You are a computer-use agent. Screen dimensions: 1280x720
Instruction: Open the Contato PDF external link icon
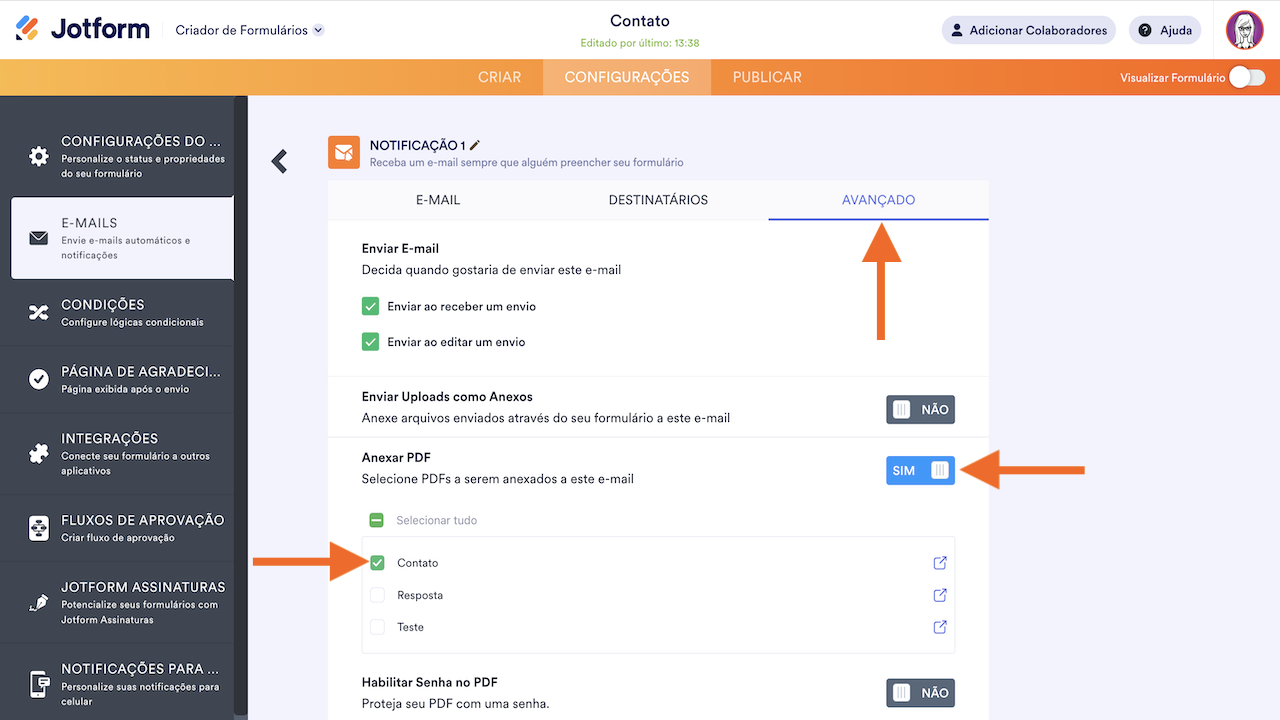pyautogui.click(x=939, y=563)
